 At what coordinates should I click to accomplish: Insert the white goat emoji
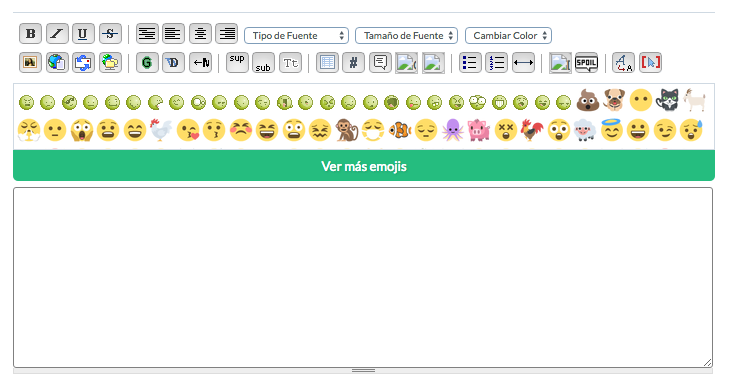[x=694, y=100]
